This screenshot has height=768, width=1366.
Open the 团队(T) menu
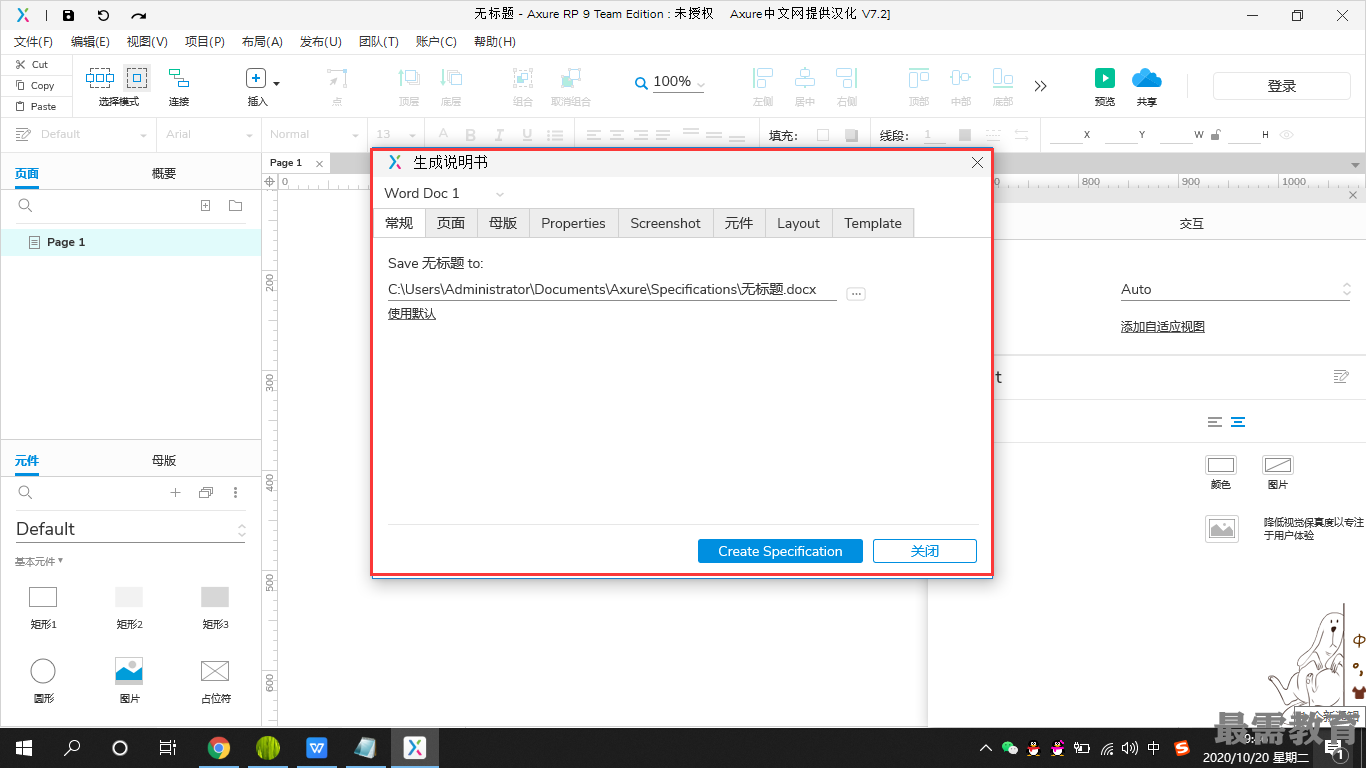pos(379,41)
